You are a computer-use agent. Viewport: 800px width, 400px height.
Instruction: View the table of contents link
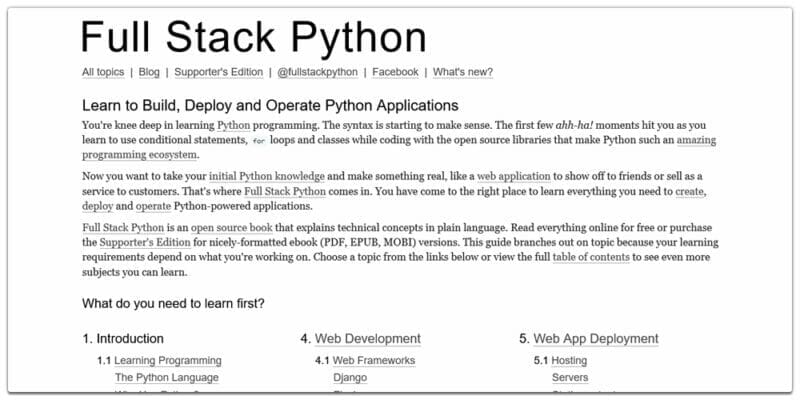(591, 257)
